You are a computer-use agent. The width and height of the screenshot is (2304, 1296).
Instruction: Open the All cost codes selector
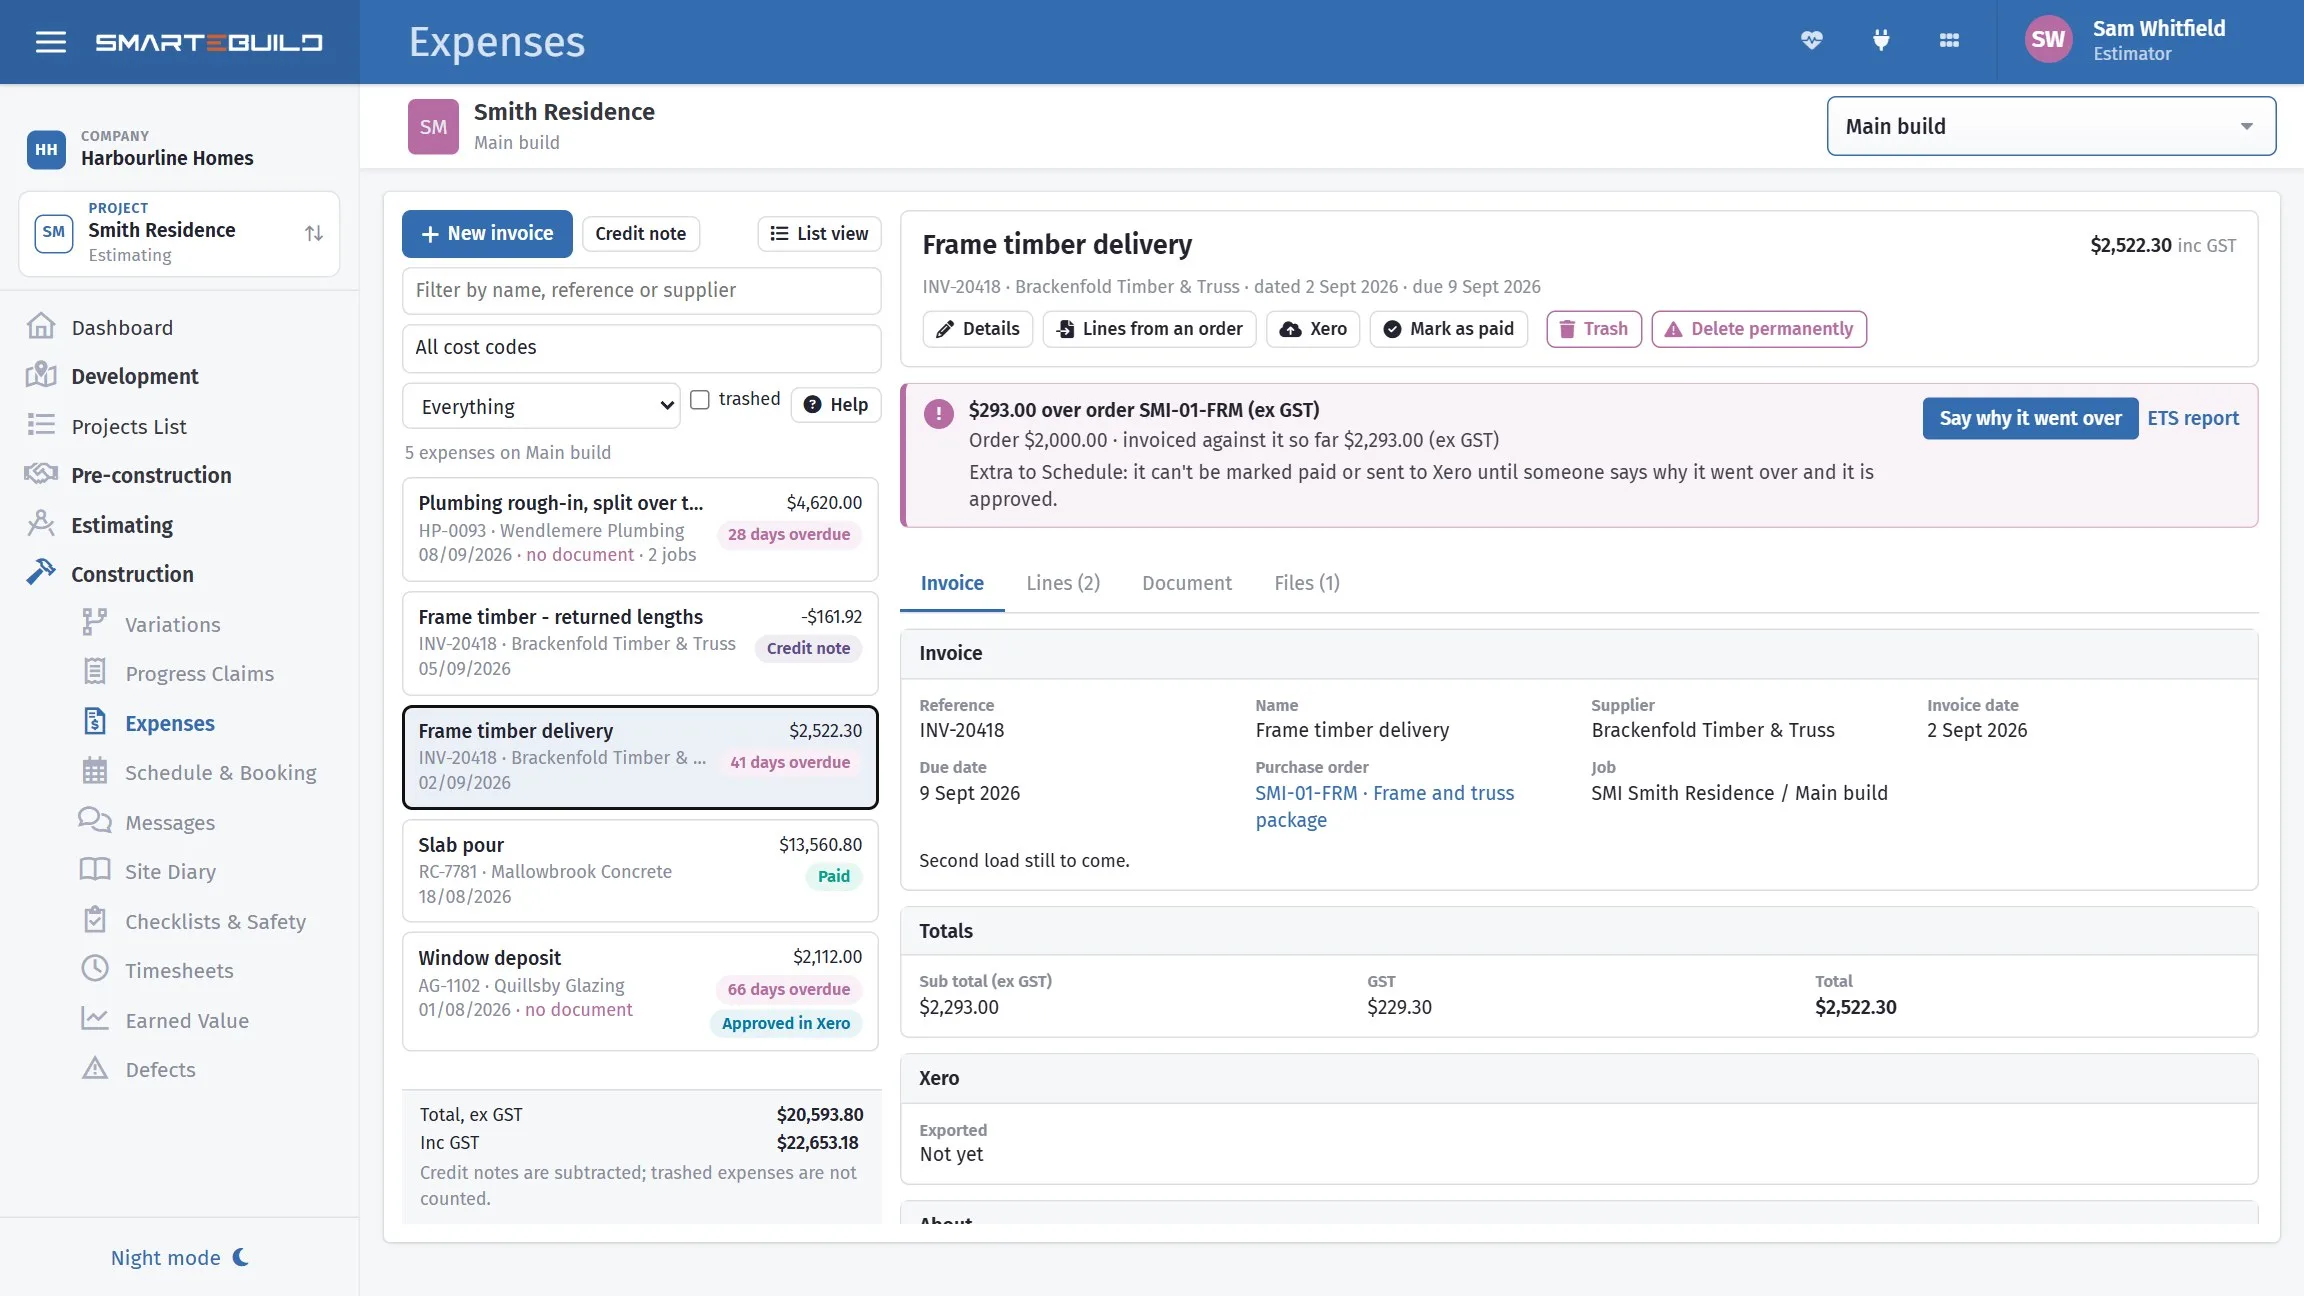click(641, 347)
